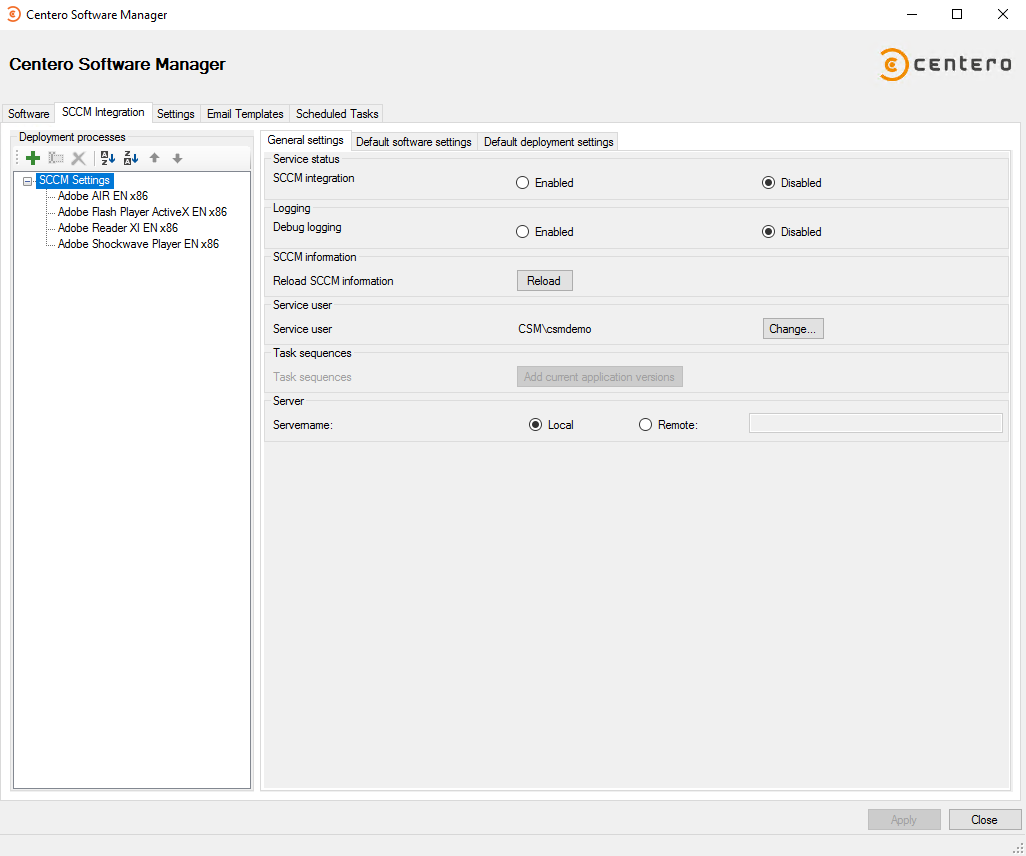Viewport: 1026px width, 856px height.
Task: Minimize the Centero Software Manager window
Action: pos(912,14)
